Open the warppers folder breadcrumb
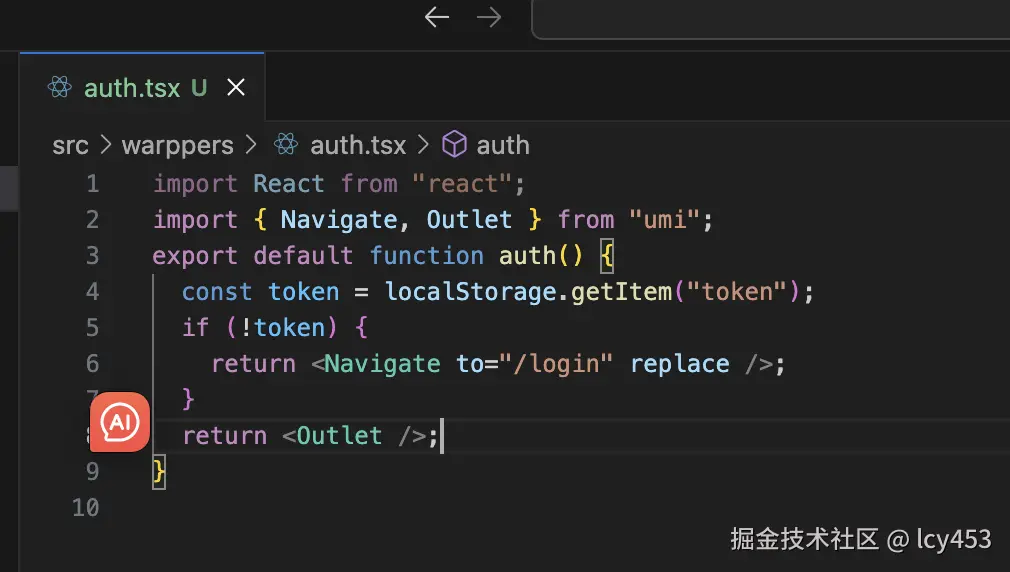Image resolution: width=1010 pixels, height=572 pixels. 177,145
